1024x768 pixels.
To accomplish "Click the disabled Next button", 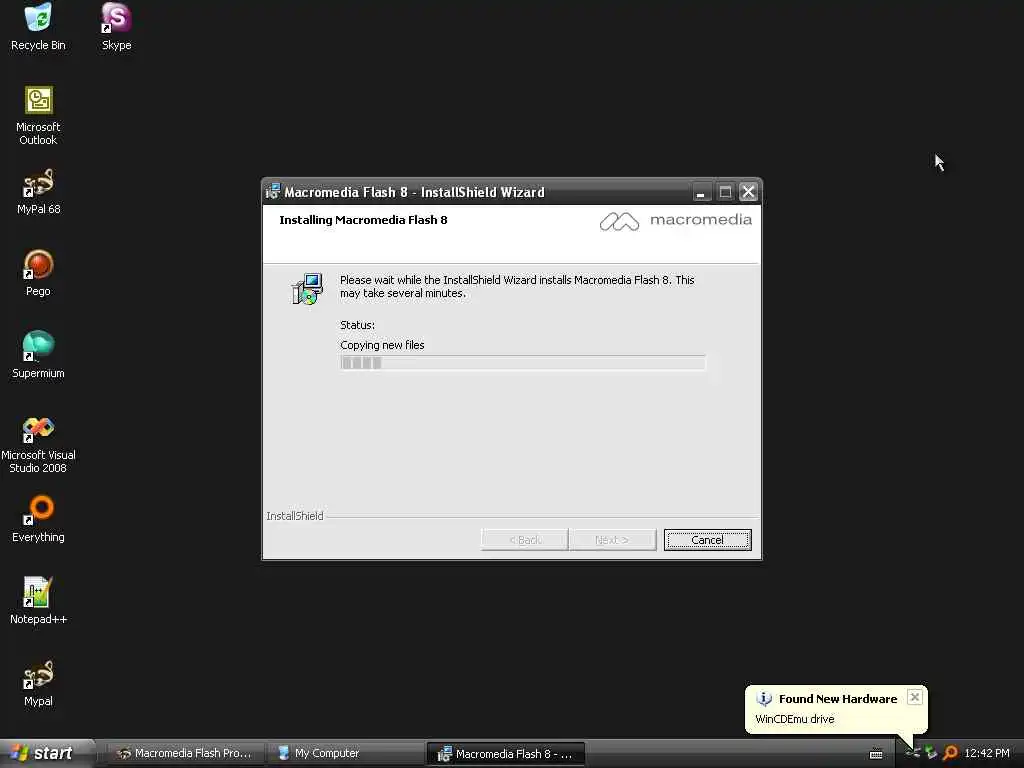I will tap(612, 540).
